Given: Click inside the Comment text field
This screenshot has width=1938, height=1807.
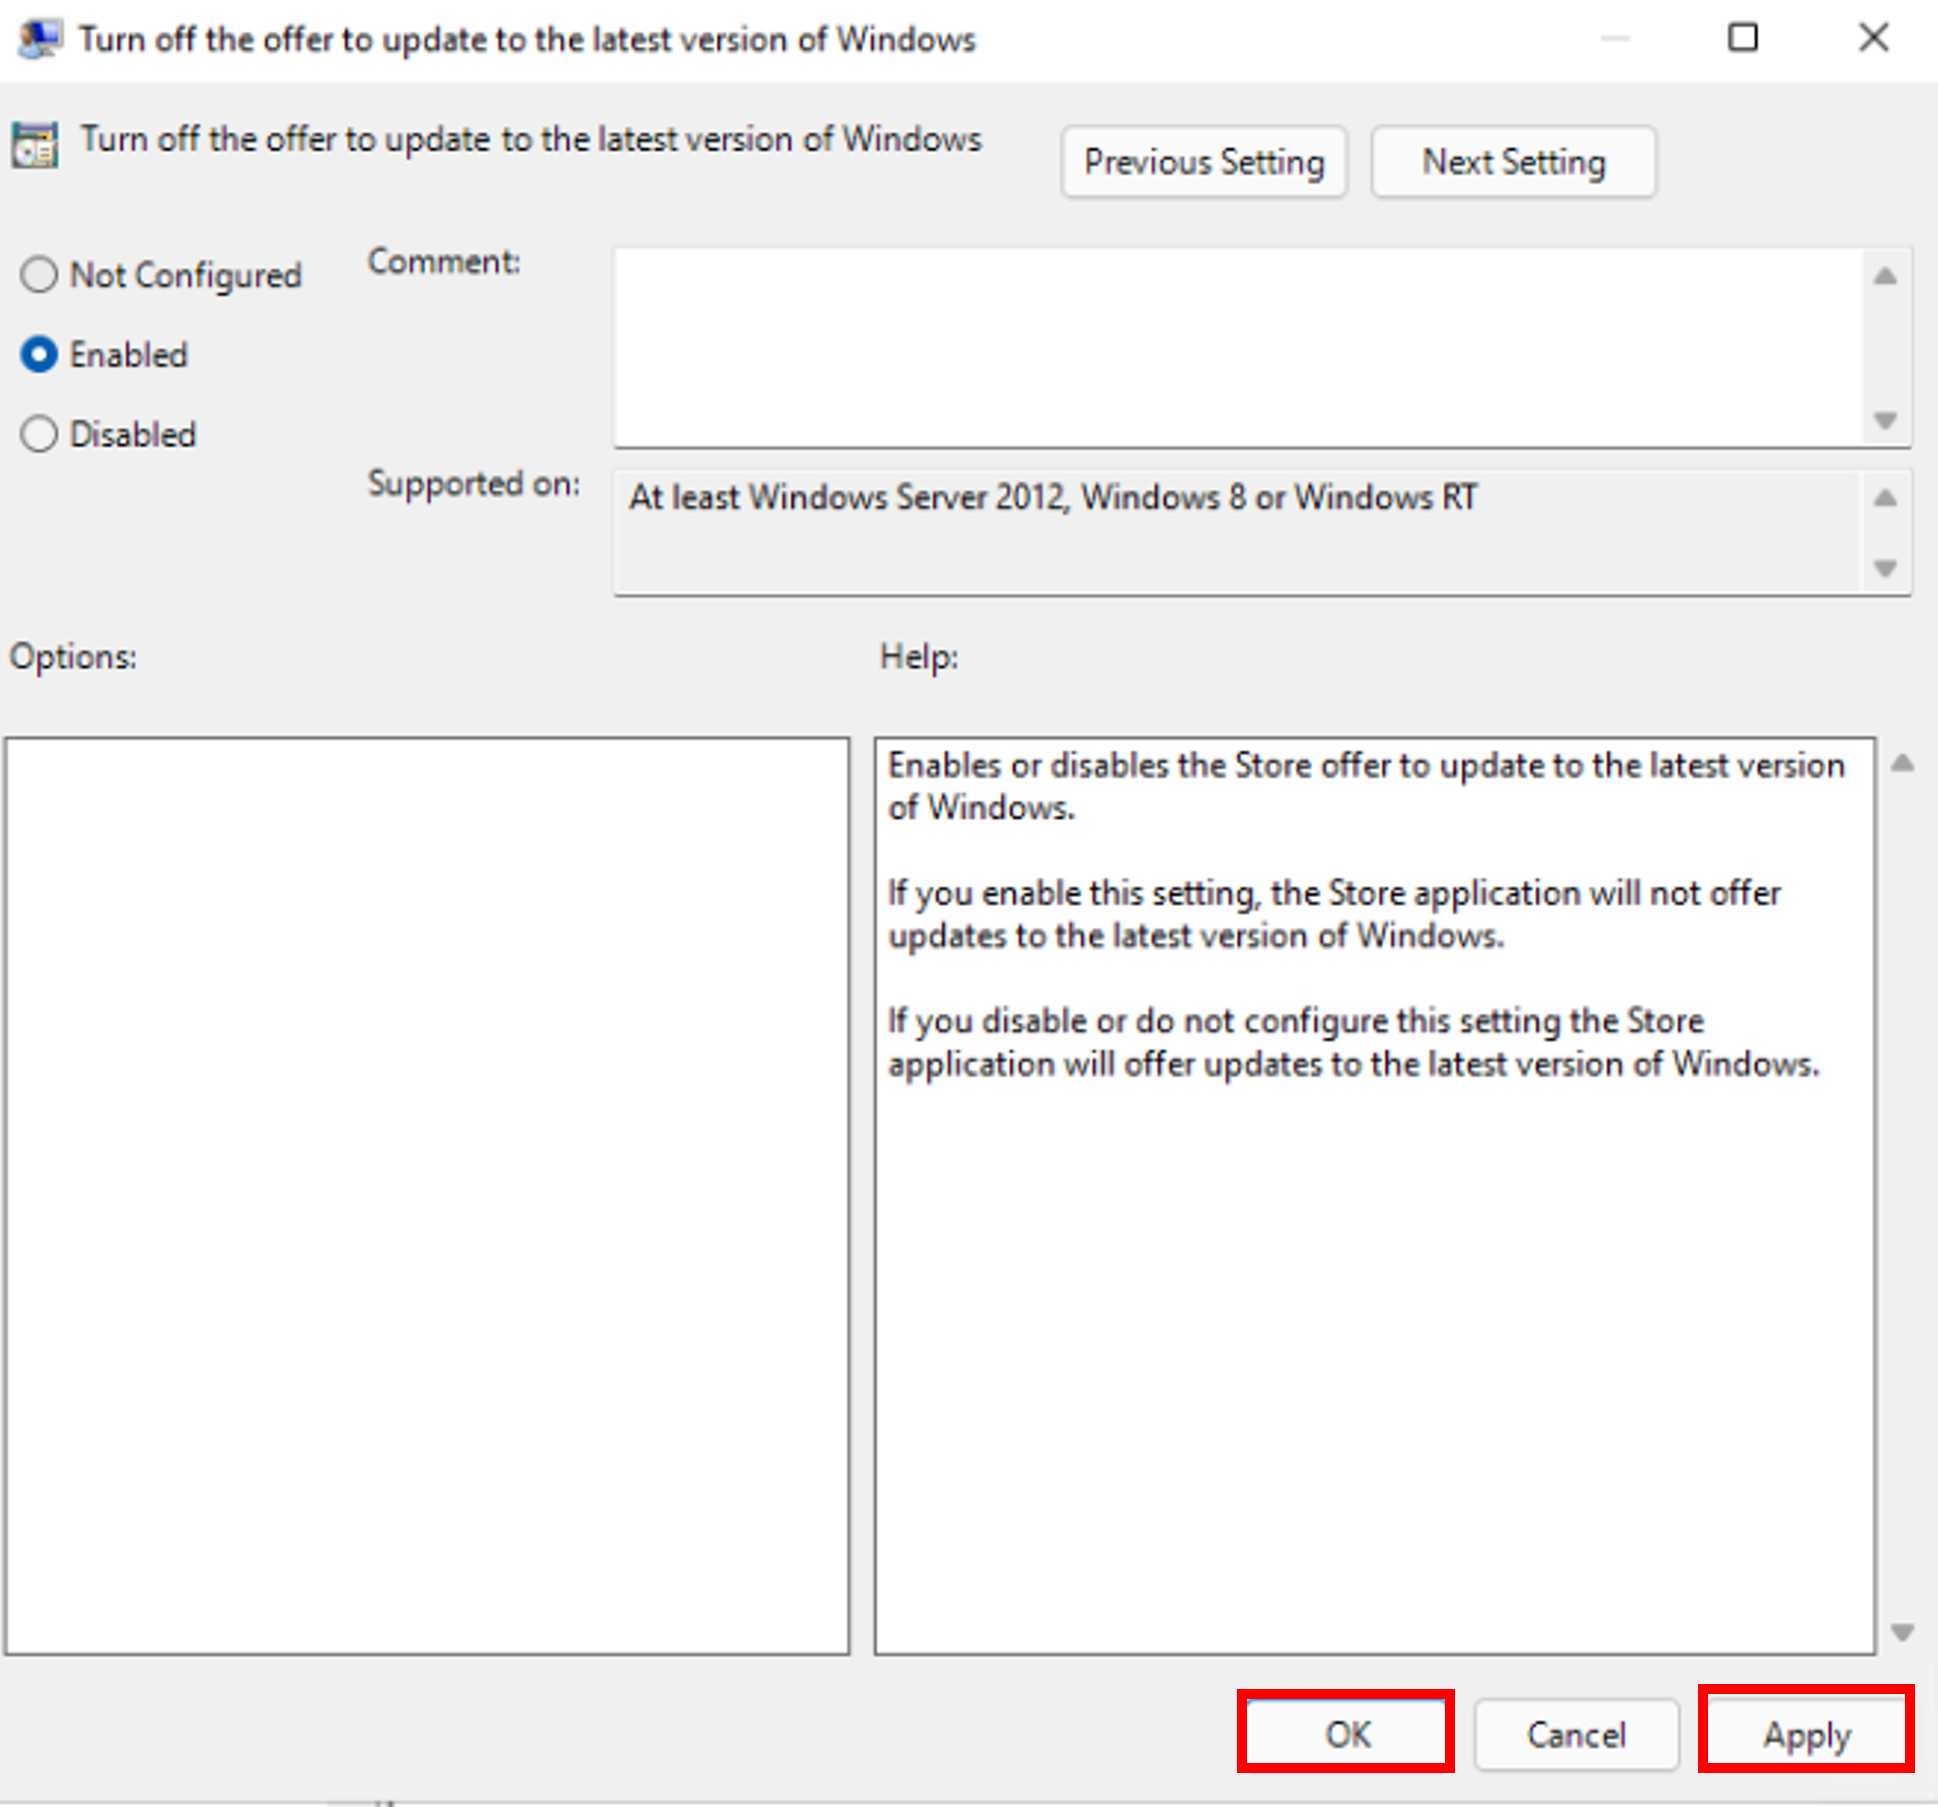Looking at the screenshot, I should tap(1238, 347).
